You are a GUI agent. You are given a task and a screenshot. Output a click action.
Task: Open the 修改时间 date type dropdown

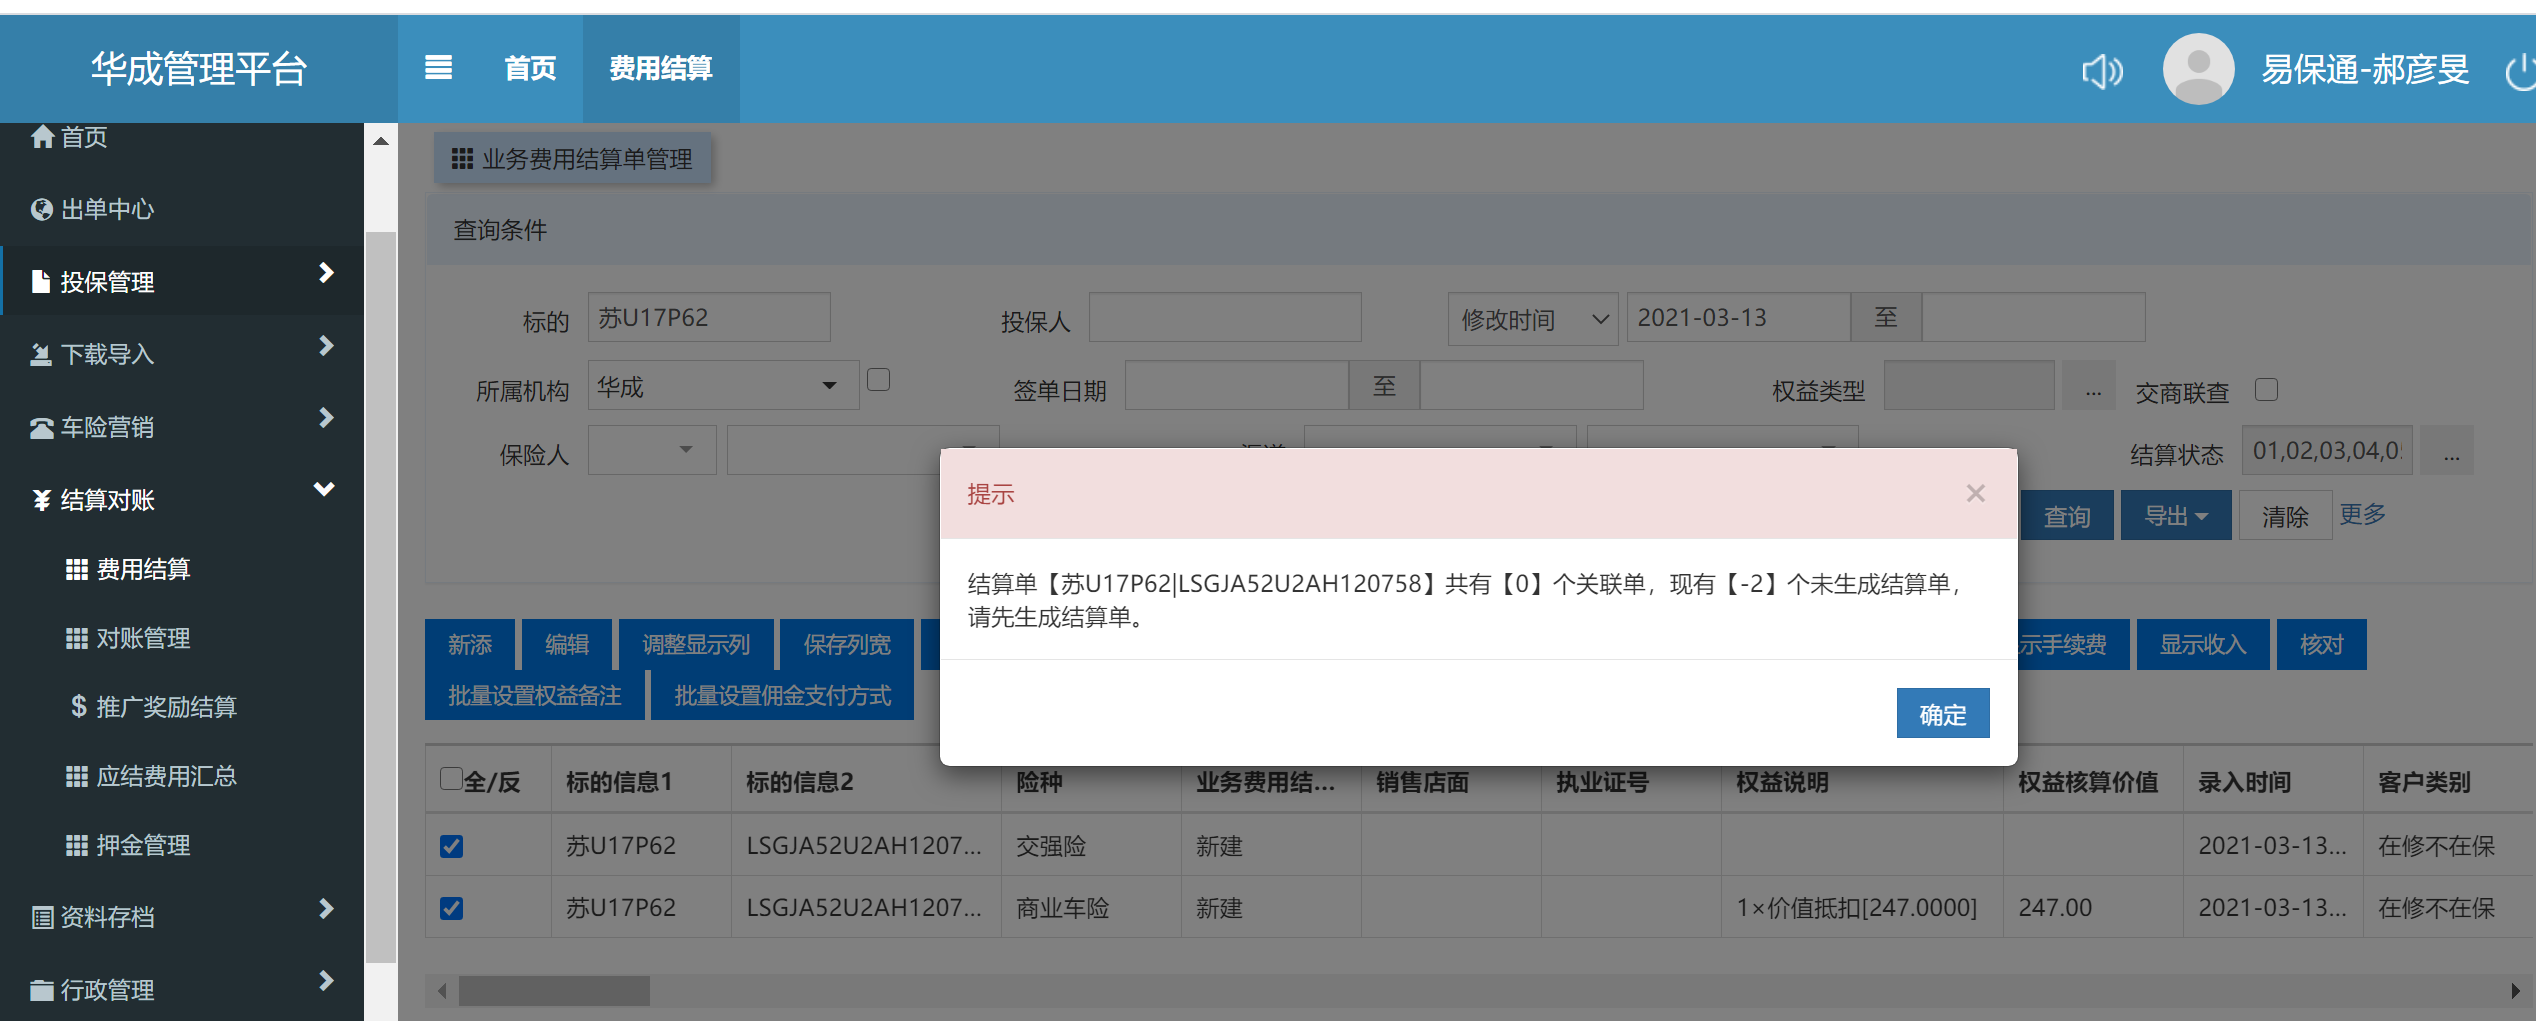pyautogui.click(x=1533, y=319)
